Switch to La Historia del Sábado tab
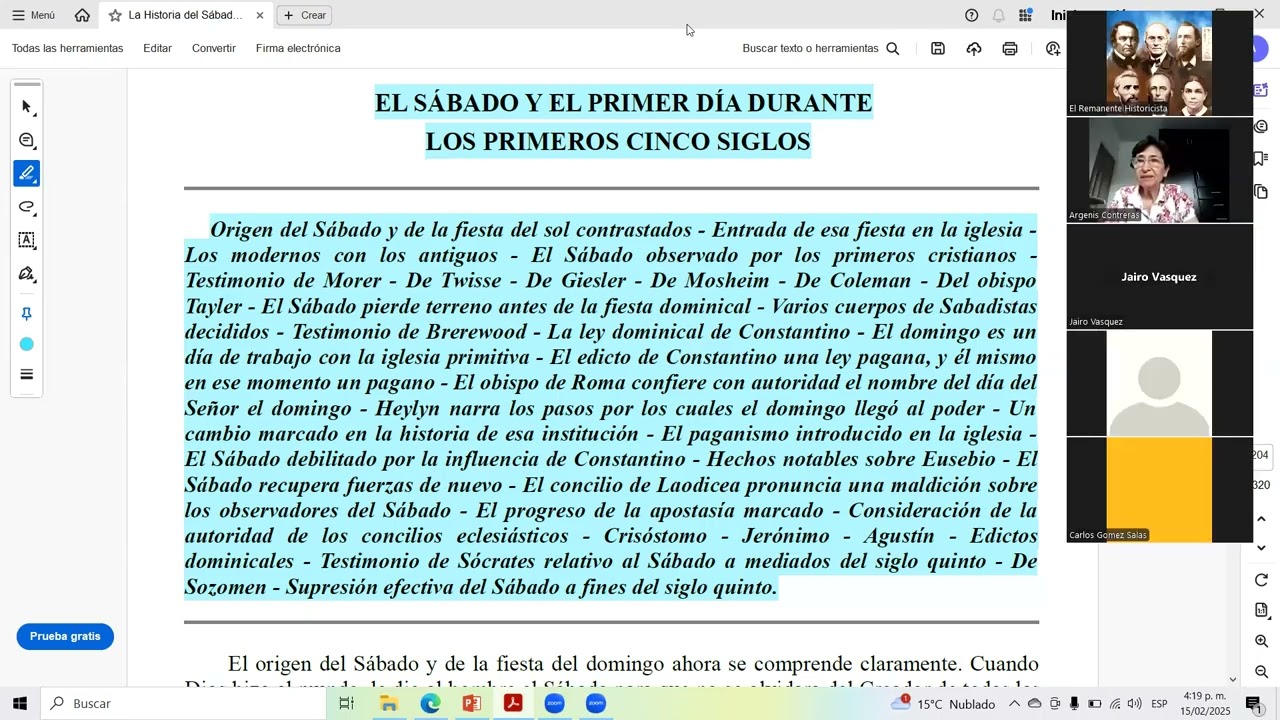 click(185, 15)
